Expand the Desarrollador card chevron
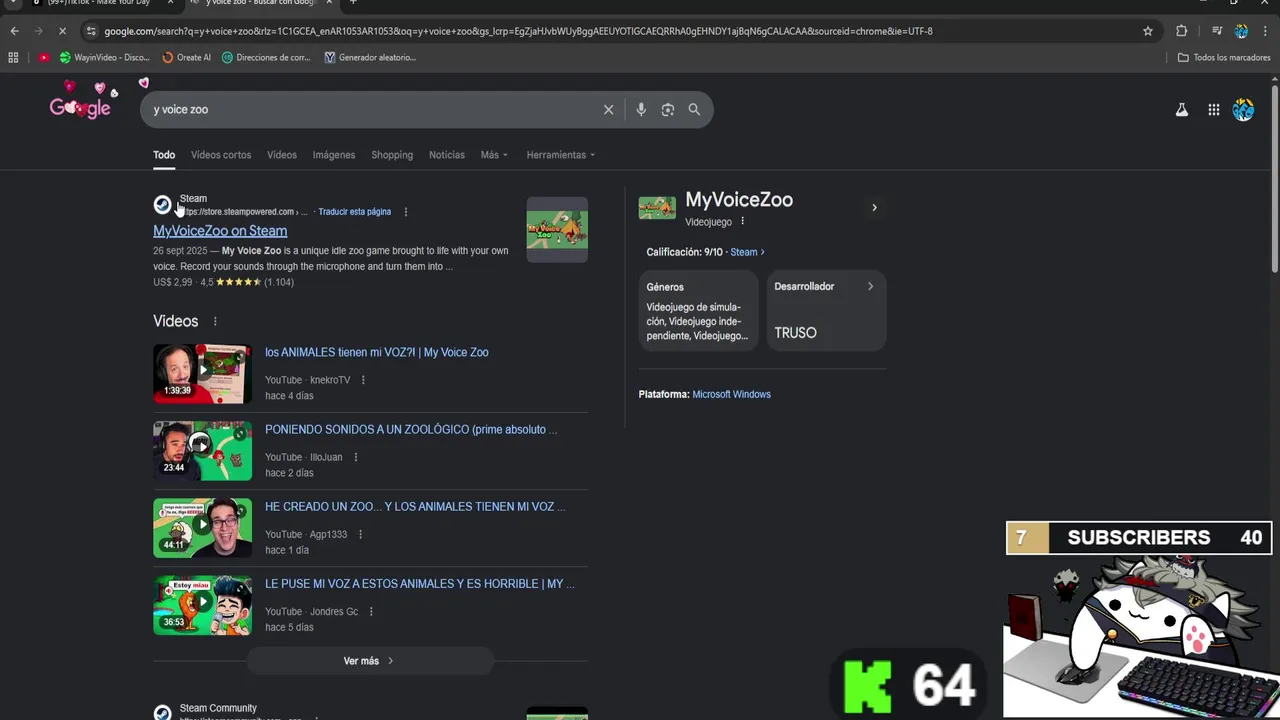Screen dimensions: 1280x720 coord(870,286)
